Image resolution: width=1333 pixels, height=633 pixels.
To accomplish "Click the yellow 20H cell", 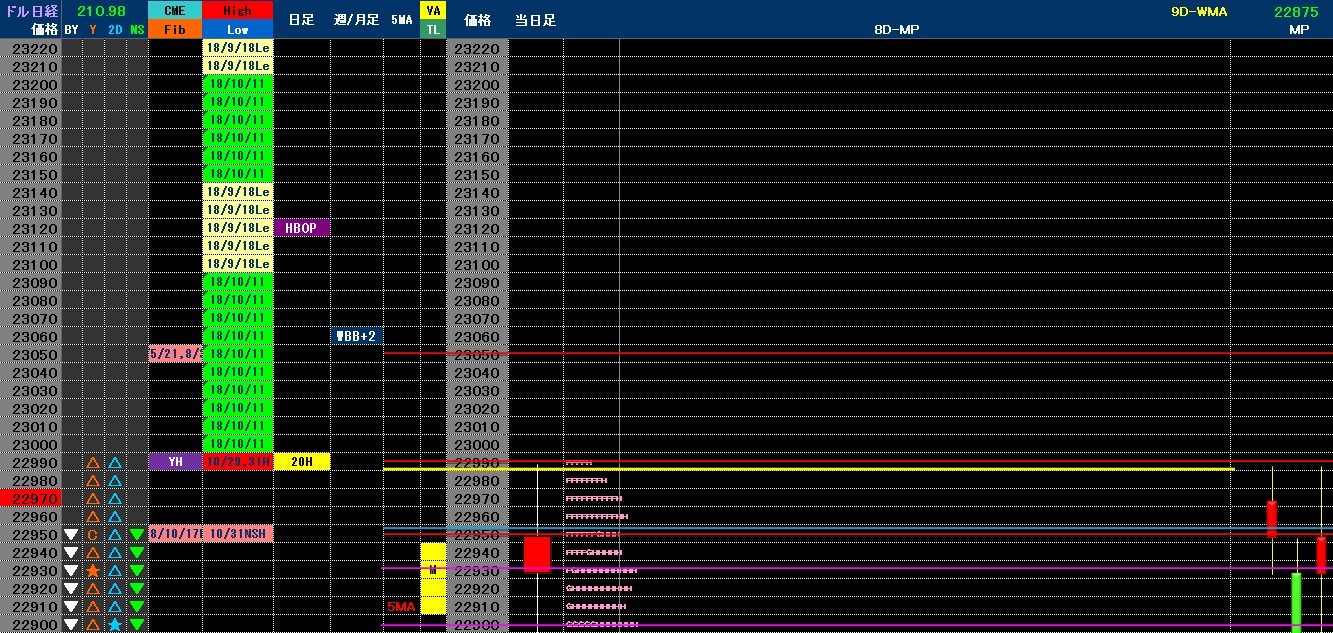I will tap(302, 462).
